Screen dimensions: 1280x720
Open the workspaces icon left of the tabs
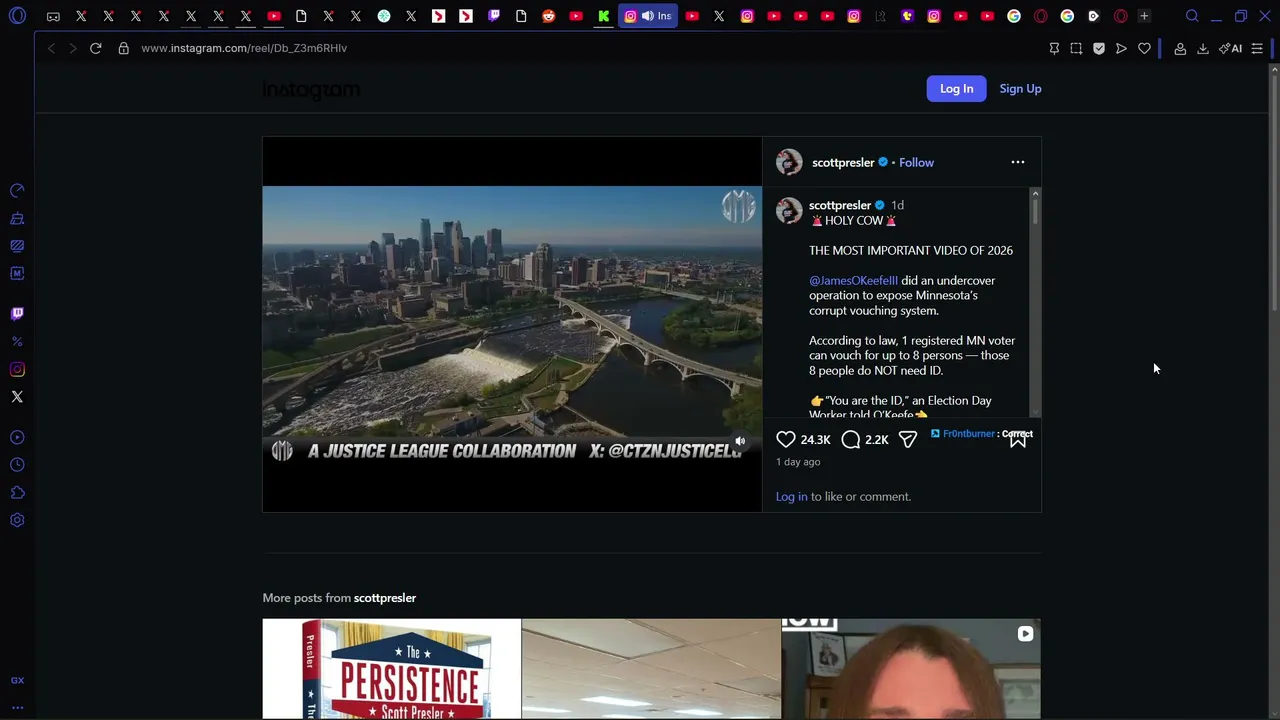click(53, 16)
